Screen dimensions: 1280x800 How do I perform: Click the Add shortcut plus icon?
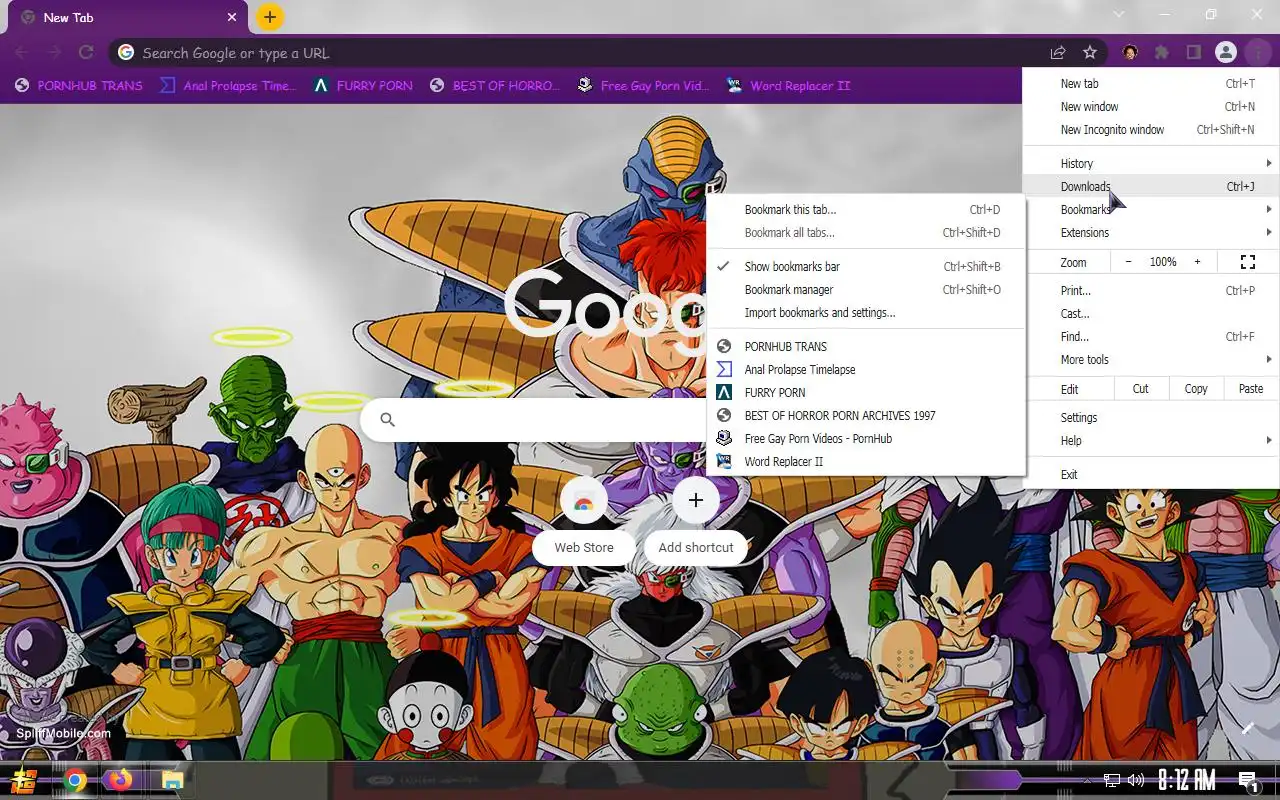[696, 500]
